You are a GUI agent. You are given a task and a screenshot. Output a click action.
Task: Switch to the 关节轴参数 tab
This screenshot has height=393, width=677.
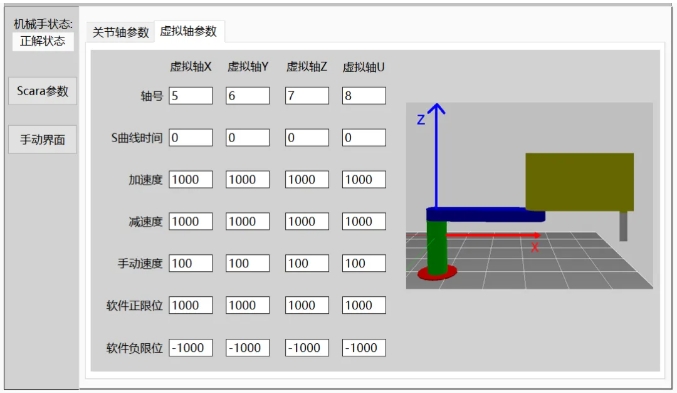tap(120, 32)
